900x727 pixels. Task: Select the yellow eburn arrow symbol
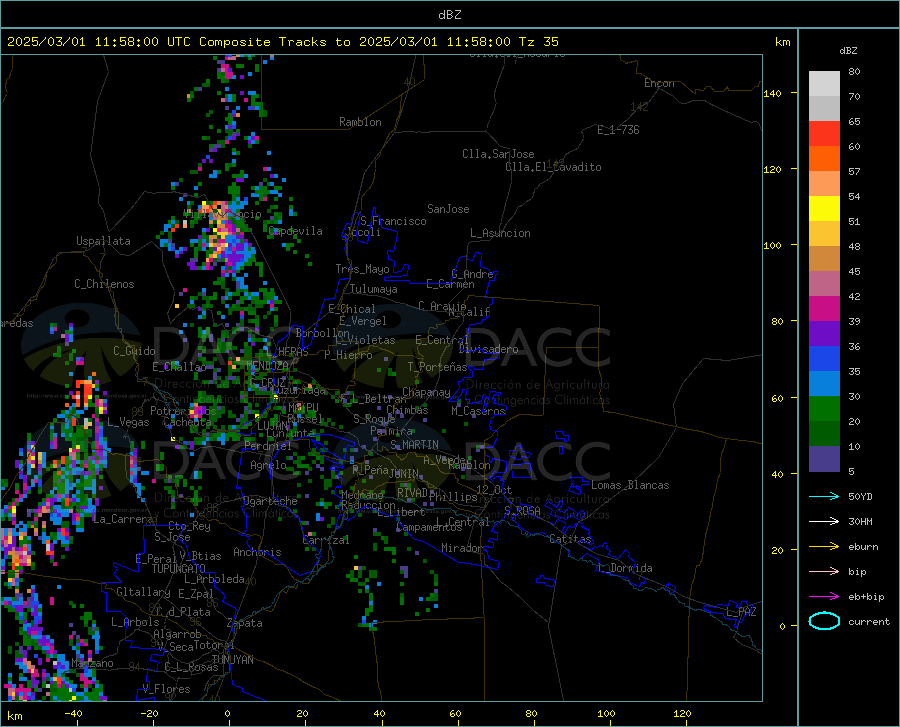click(x=824, y=546)
